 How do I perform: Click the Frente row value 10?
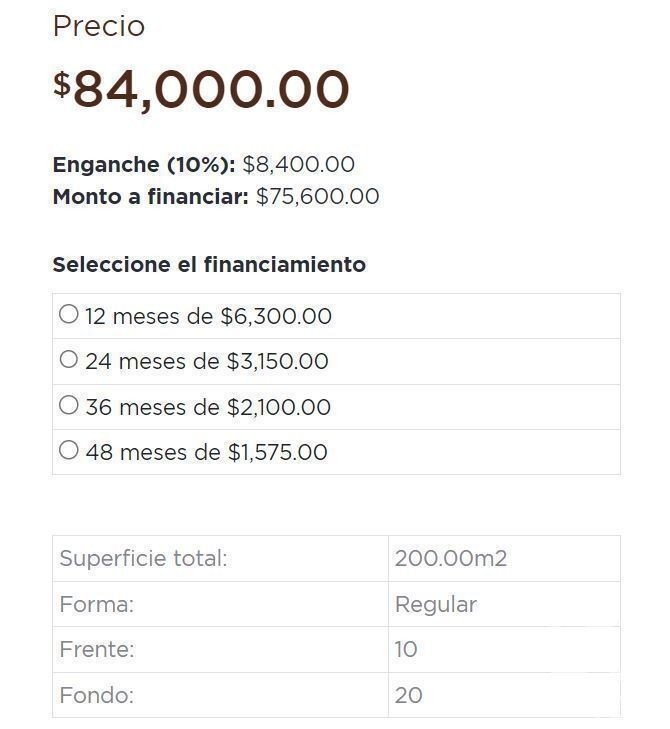pyautogui.click(x=406, y=649)
